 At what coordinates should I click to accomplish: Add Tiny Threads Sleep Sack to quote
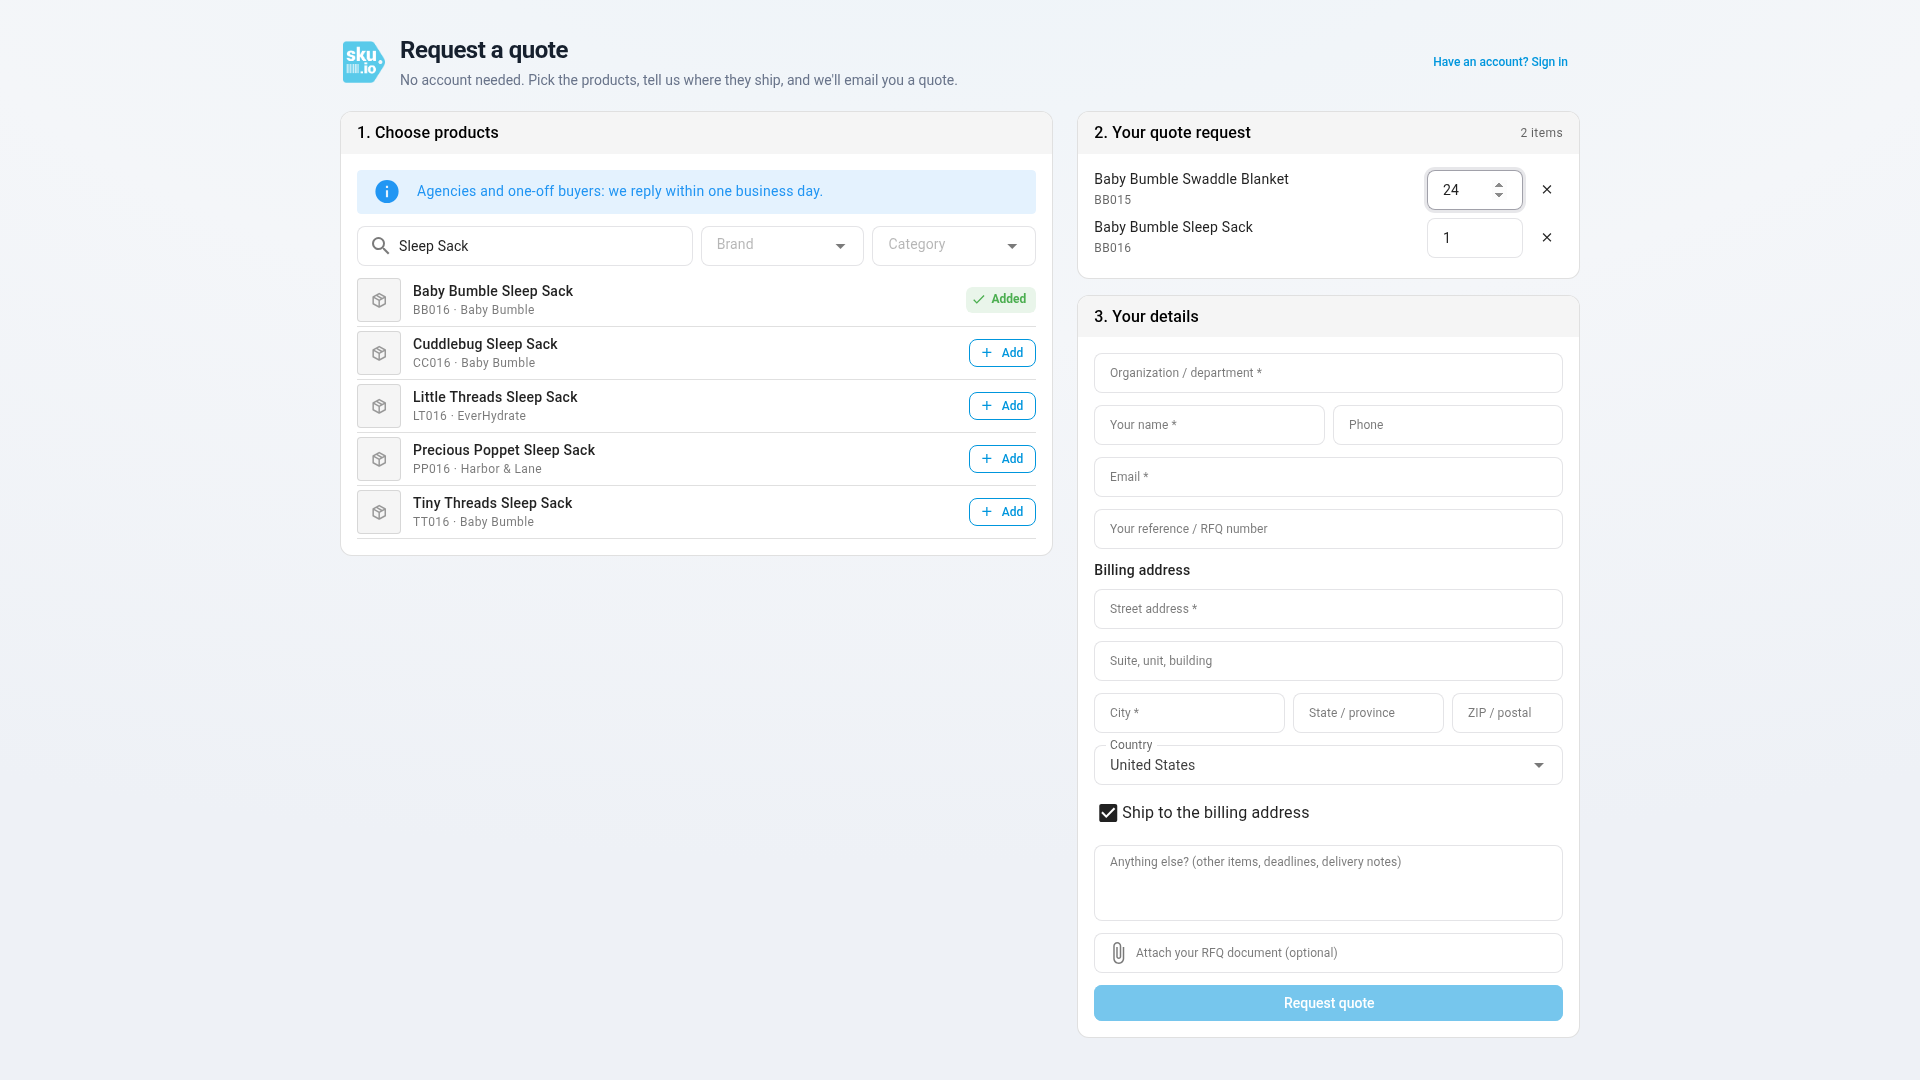[x=1002, y=512]
